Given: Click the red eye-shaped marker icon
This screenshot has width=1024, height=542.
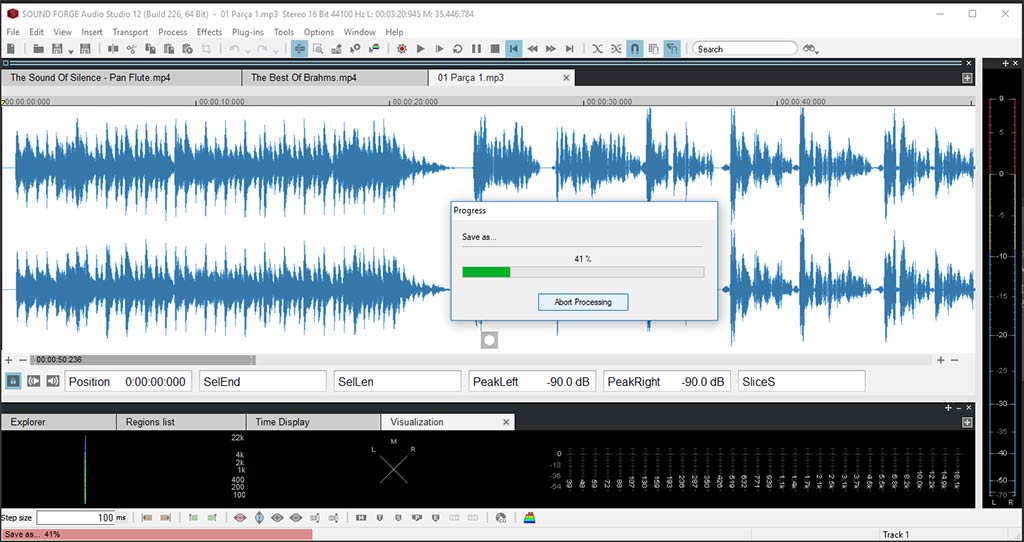Looking at the screenshot, I should tap(240, 518).
